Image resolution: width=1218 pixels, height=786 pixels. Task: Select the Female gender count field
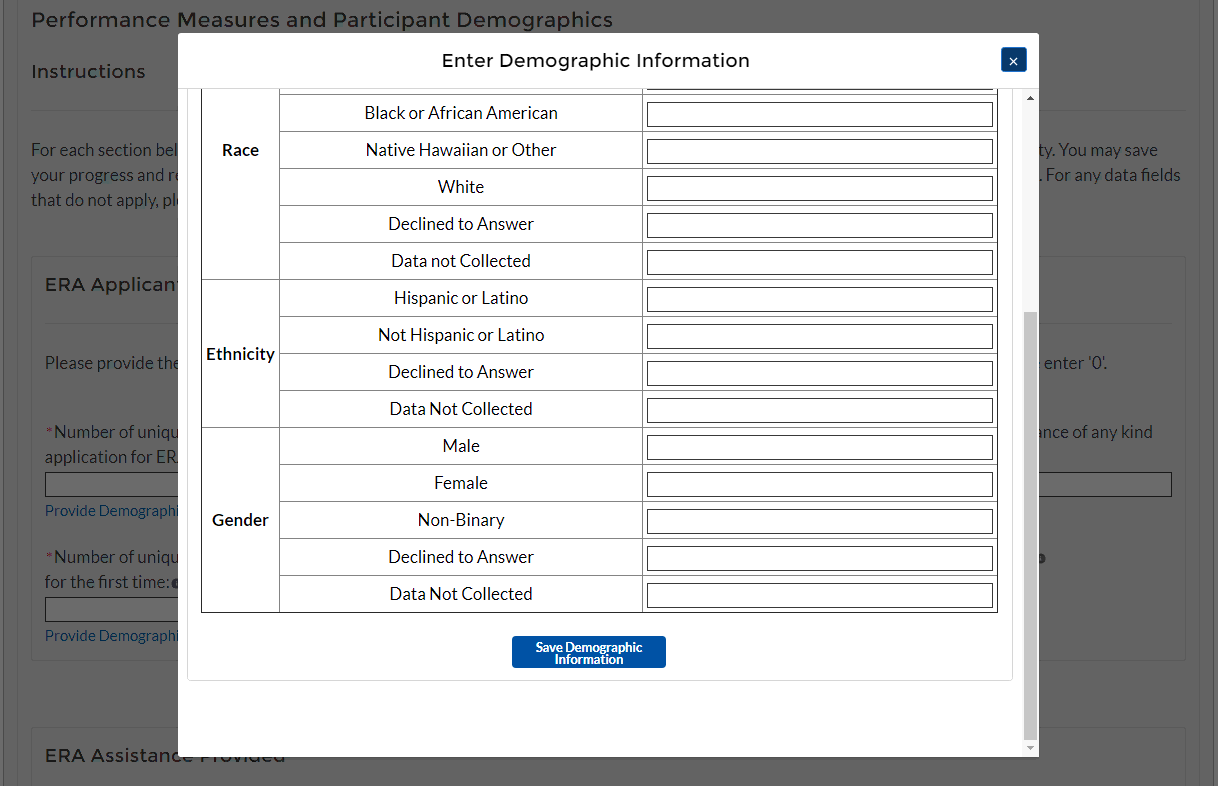819,484
